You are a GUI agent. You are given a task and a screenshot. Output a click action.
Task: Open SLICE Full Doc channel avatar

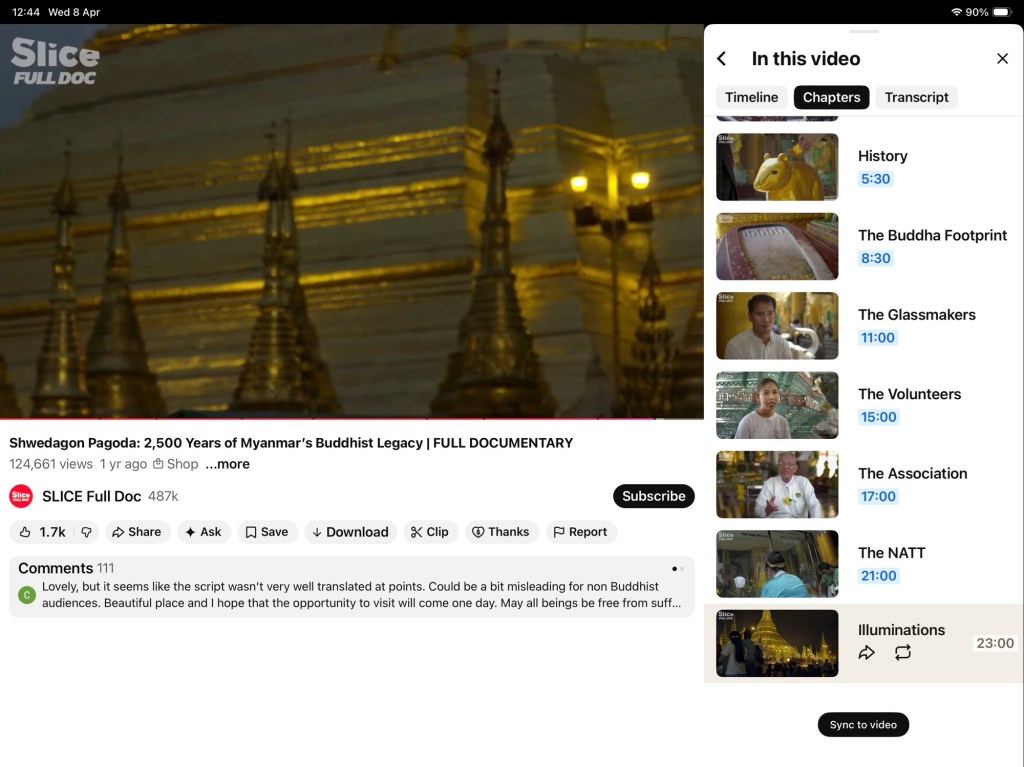[21, 496]
